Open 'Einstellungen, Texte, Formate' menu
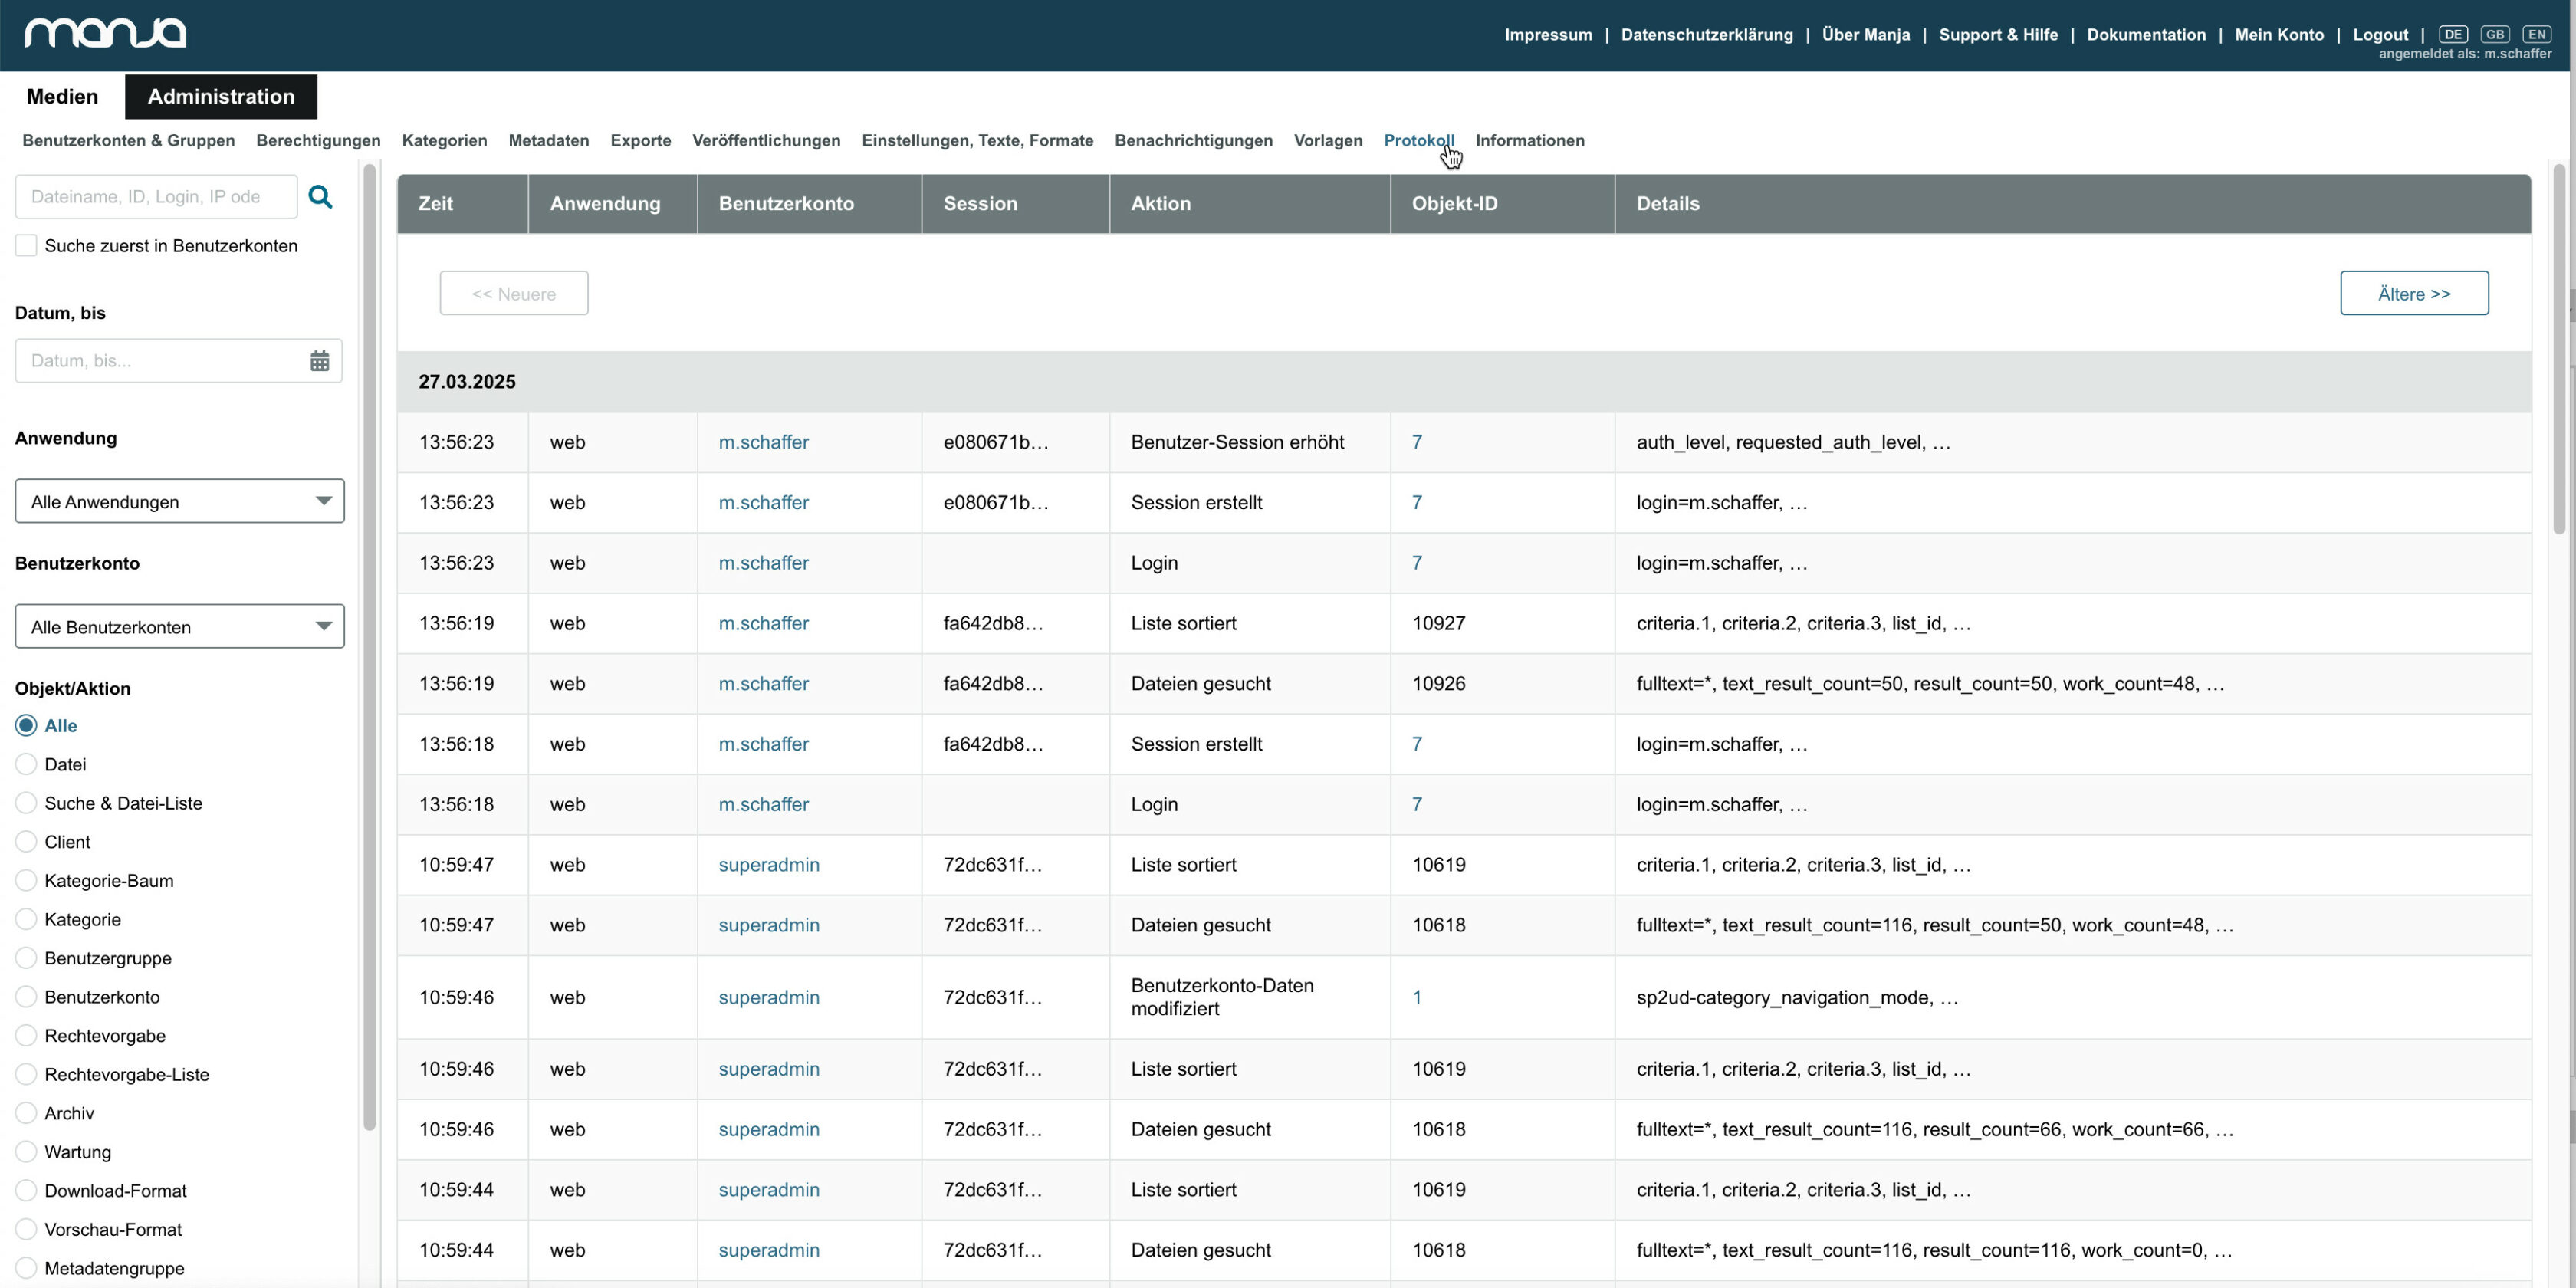Viewport: 2576px width, 1288px height. (978, 140)
